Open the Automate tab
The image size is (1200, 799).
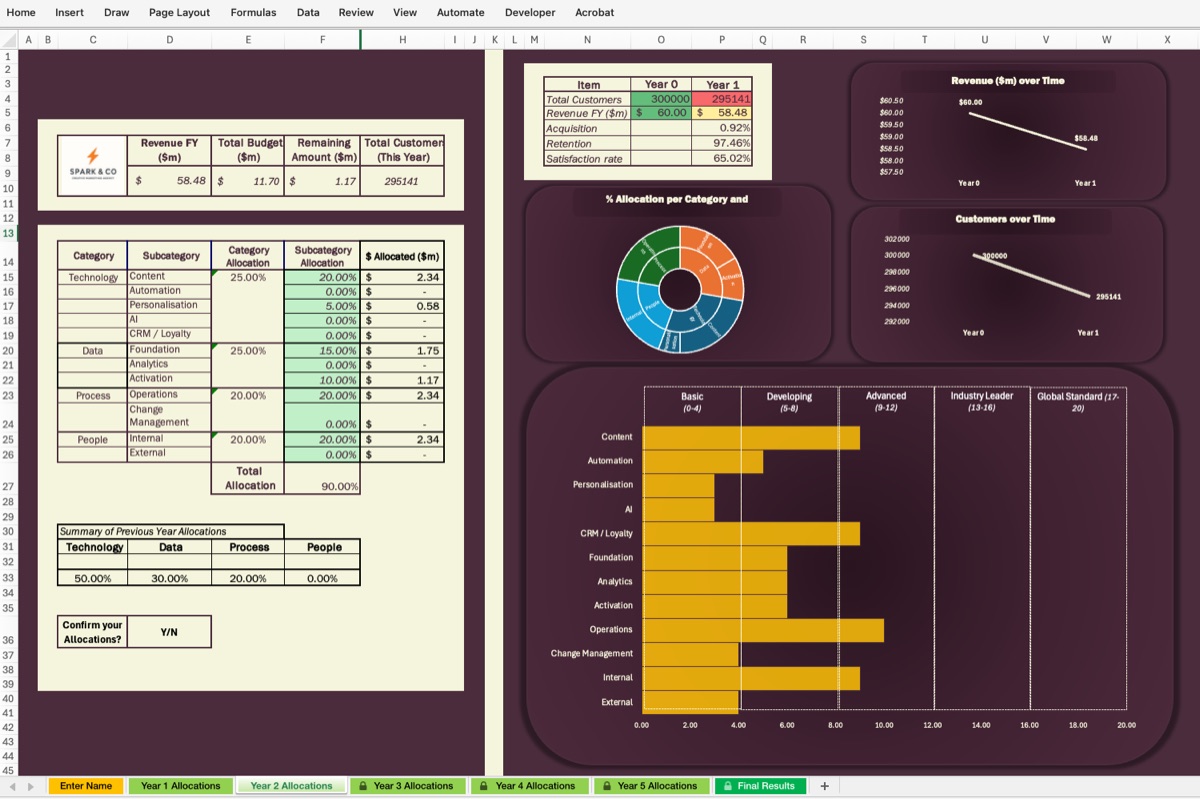pos(461,12)
